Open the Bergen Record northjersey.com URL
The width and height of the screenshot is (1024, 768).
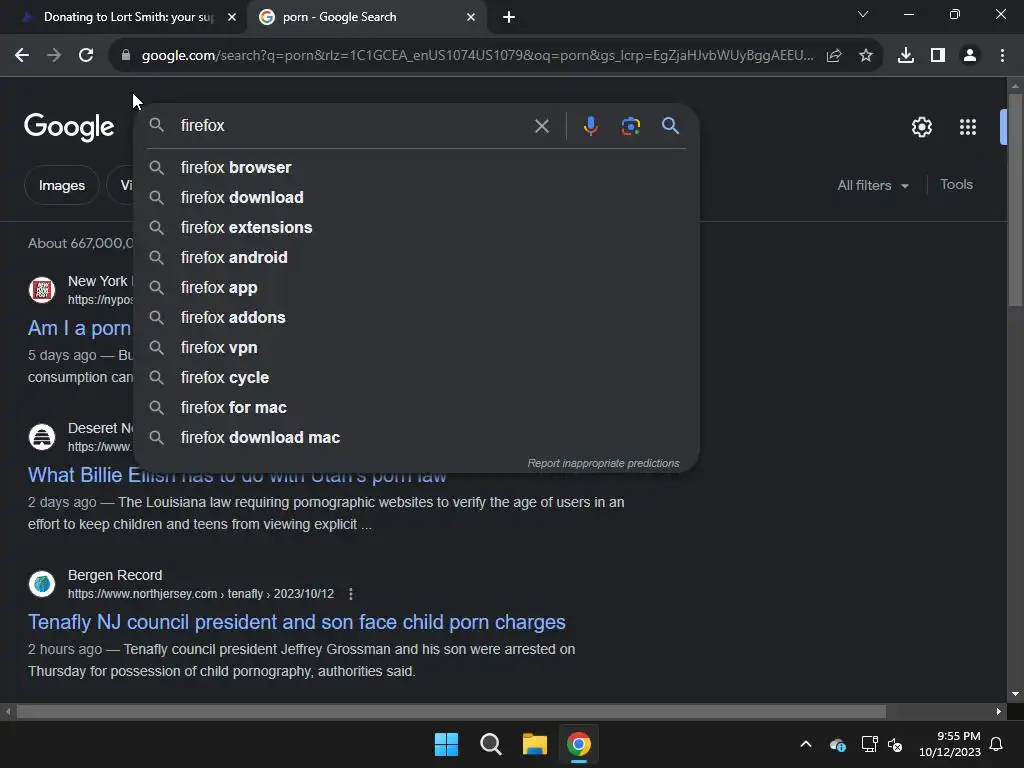click(x=200, y=594)
